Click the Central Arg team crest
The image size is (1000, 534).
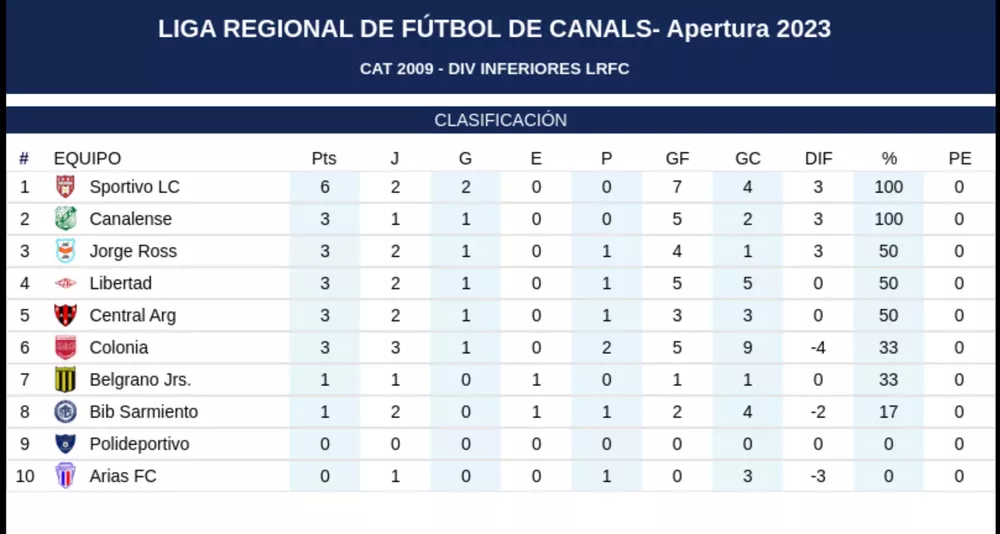point(65,315)
